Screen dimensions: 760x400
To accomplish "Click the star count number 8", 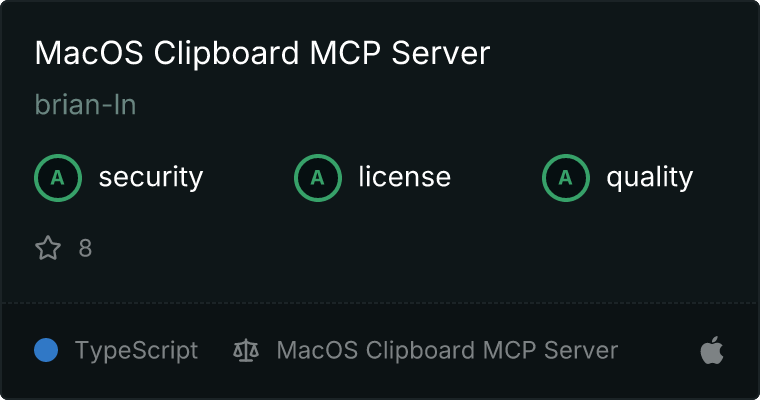I will click(x=85, y=248).
